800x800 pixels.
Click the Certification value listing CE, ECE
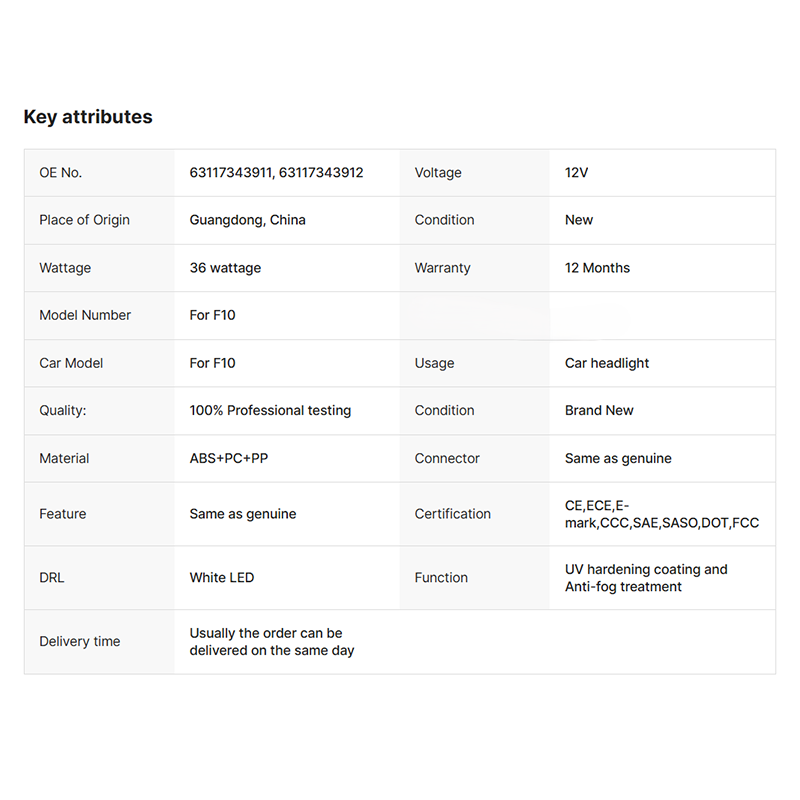coord(661,514)
